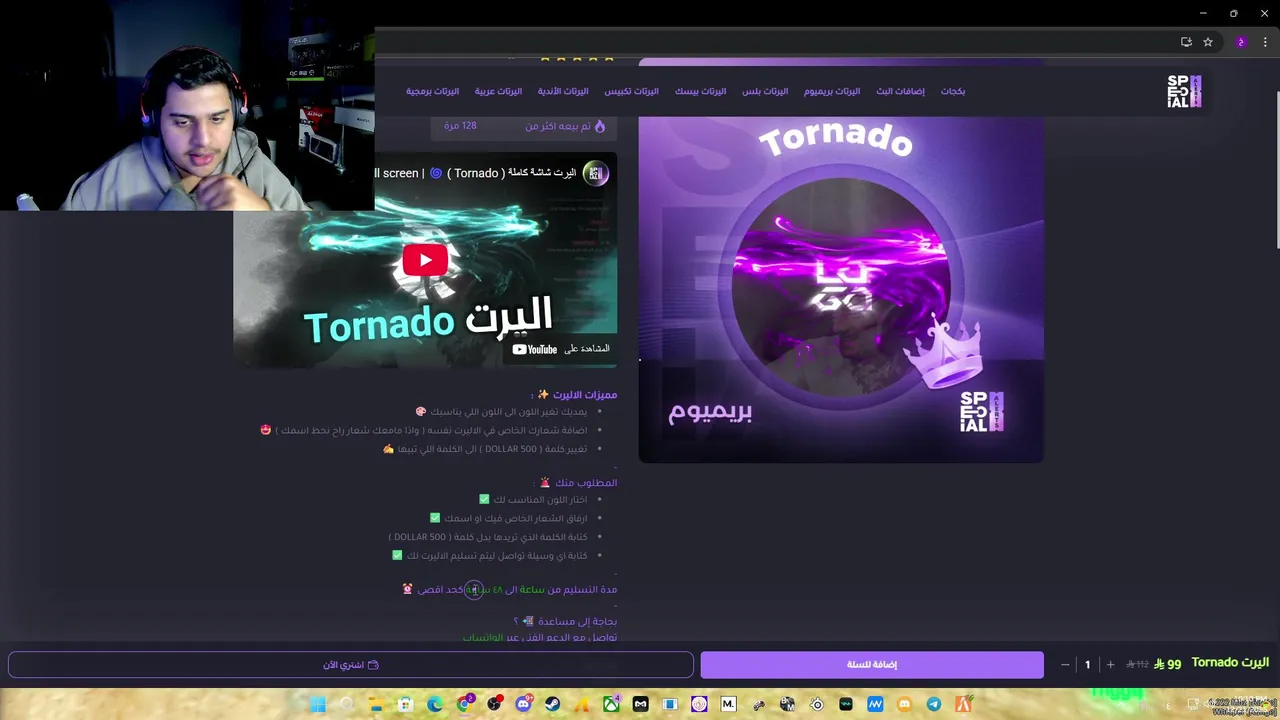Viewport: 1280px width, 720px height.
Task: Decrease quantity with the minus button
Action: pyautogui.click(x=1065, y=664)
